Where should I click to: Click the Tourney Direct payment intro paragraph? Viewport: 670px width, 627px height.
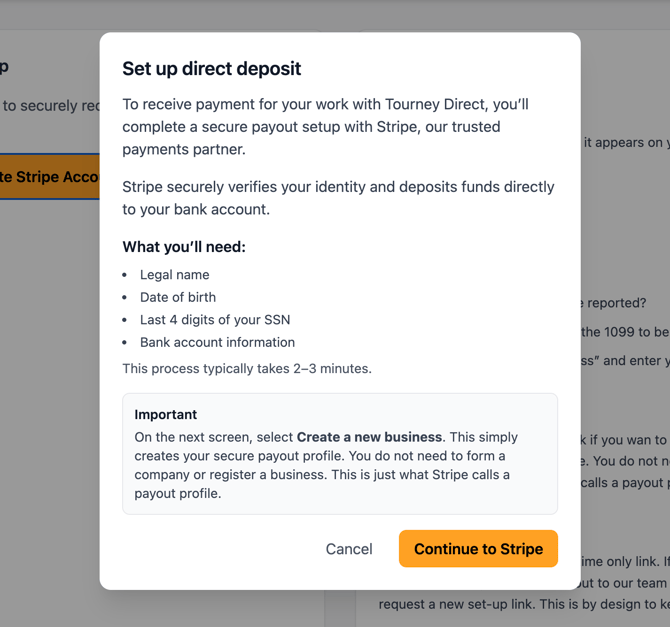(325, 127)
